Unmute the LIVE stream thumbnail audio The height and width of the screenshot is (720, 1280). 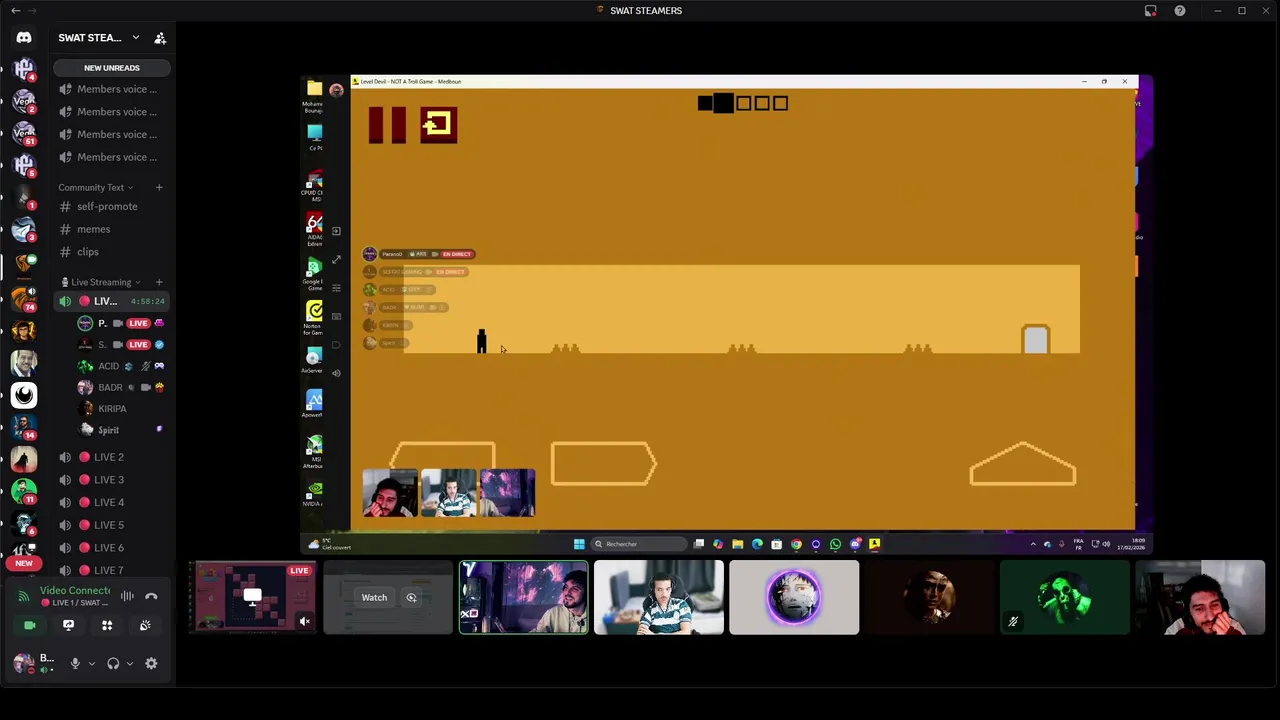point(305,622)
